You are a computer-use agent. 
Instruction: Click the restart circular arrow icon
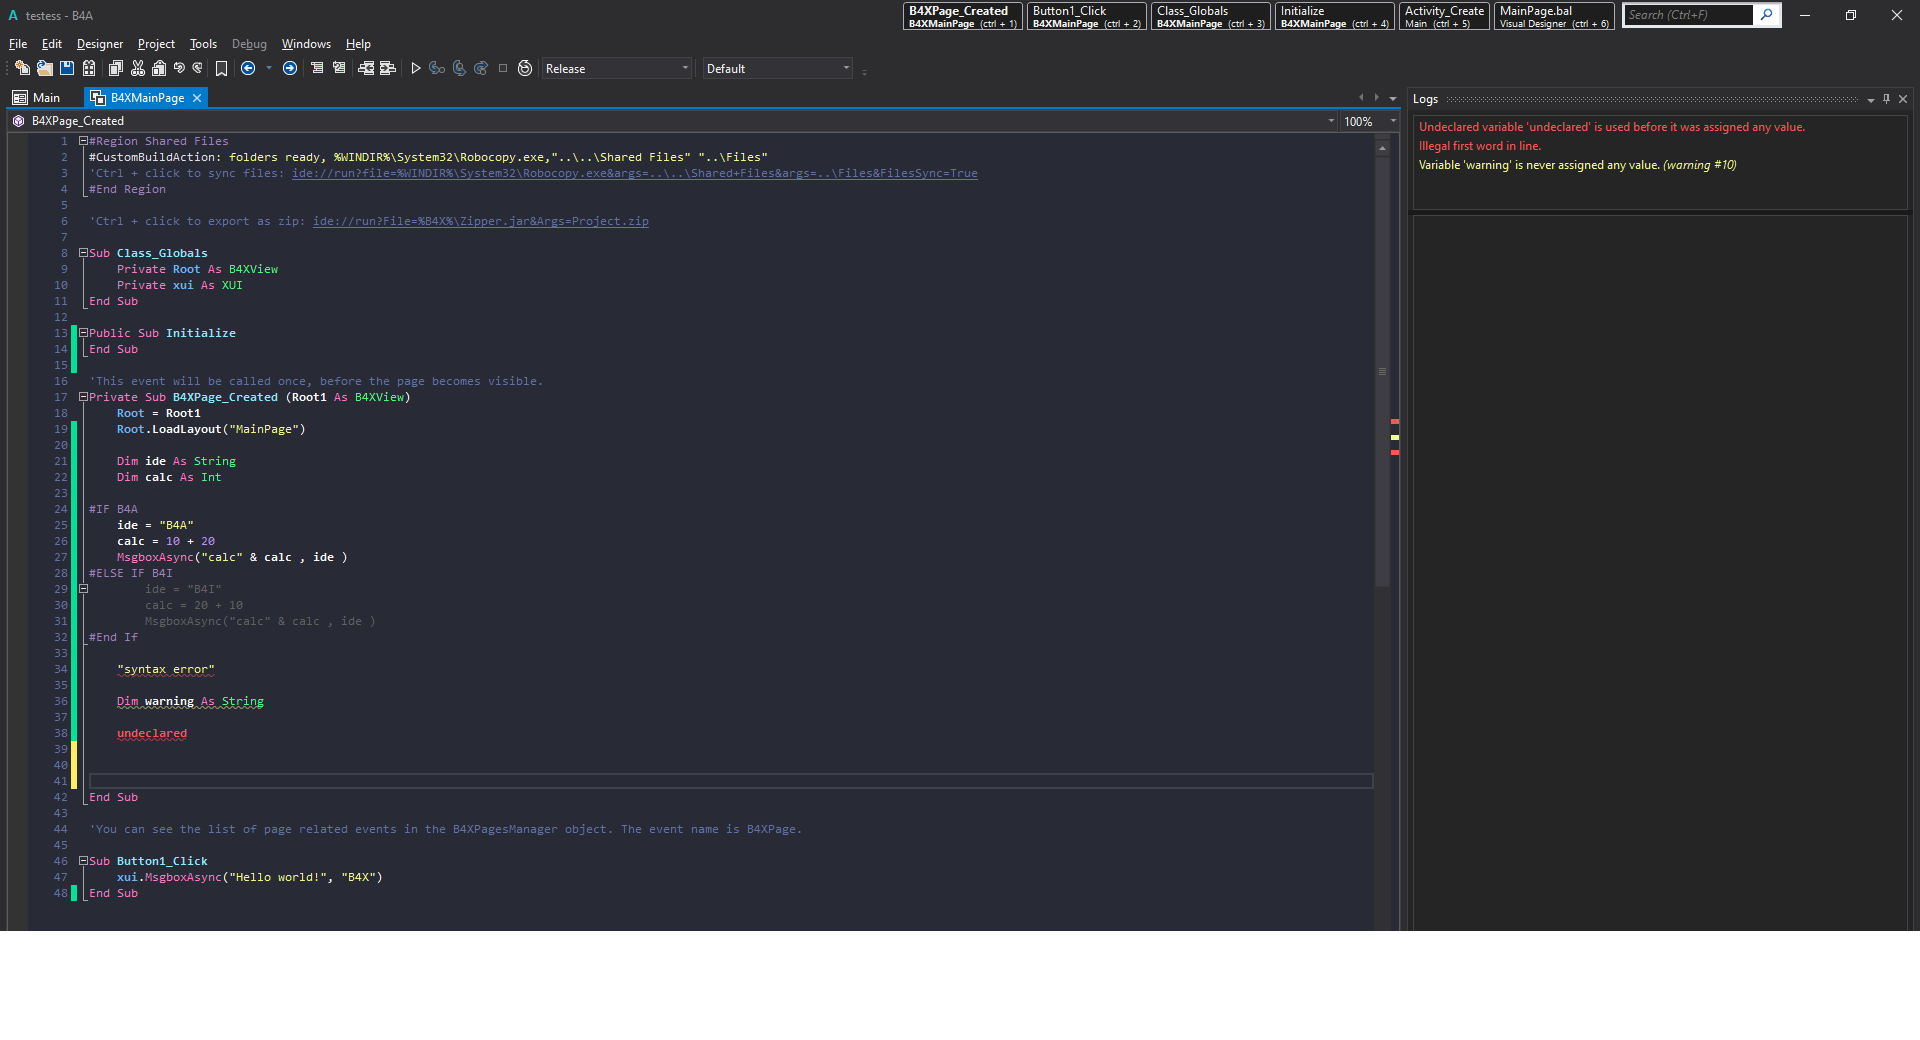tap(525, 68)
